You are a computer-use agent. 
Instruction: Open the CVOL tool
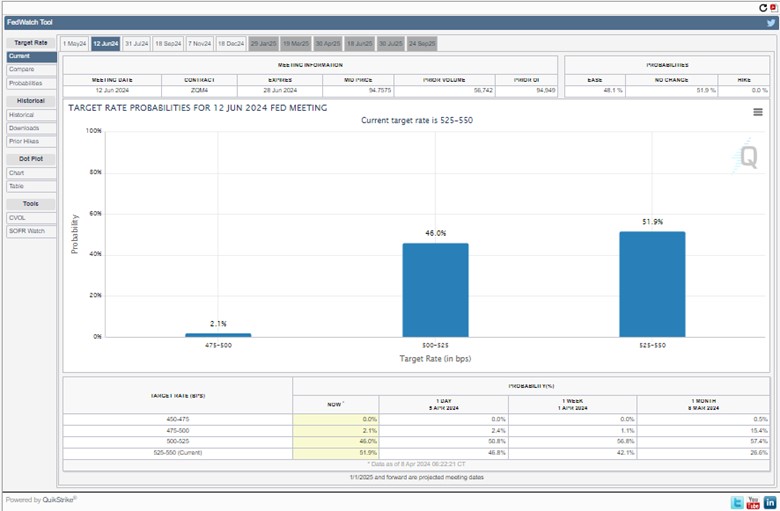31,218
